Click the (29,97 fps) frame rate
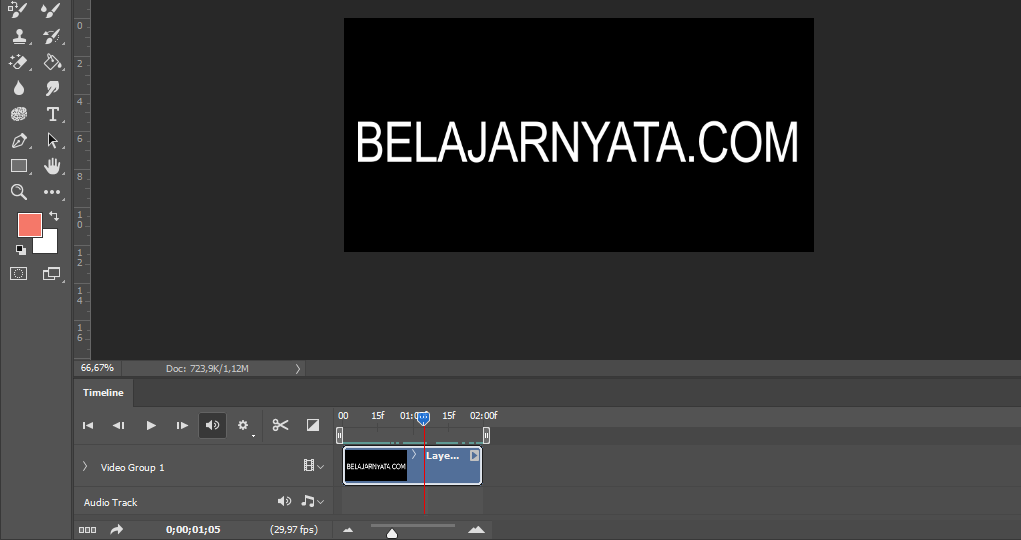This screenshot has width=1021, height=540. pyautogui.click(x=294, y=530)
